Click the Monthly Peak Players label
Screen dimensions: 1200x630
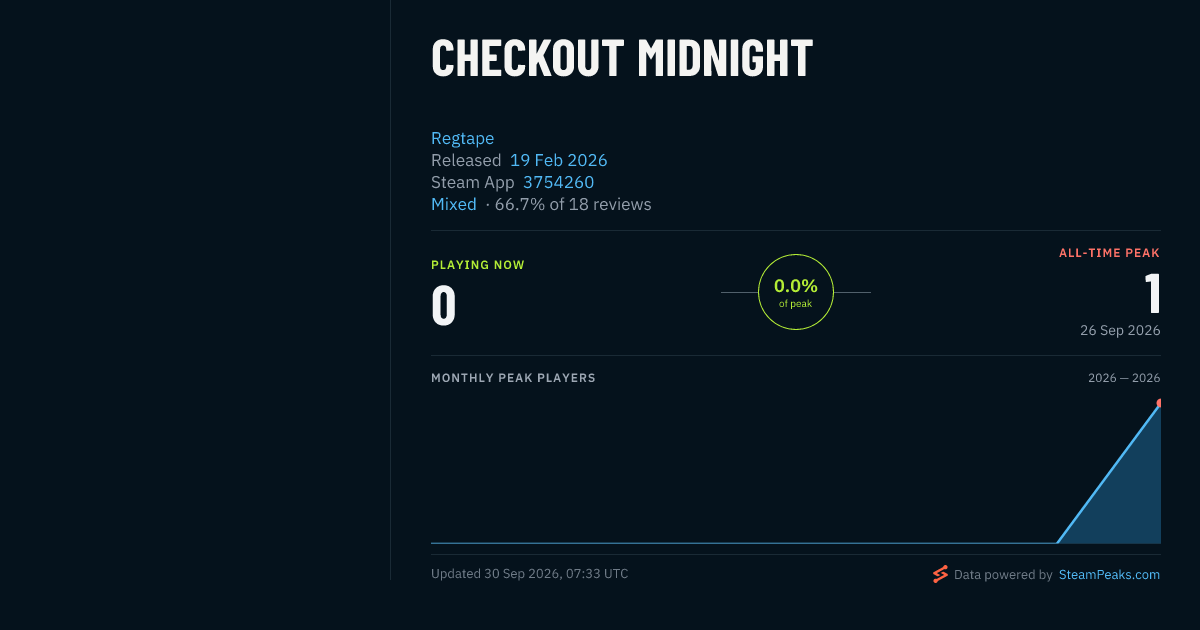[x=513, y=378]
